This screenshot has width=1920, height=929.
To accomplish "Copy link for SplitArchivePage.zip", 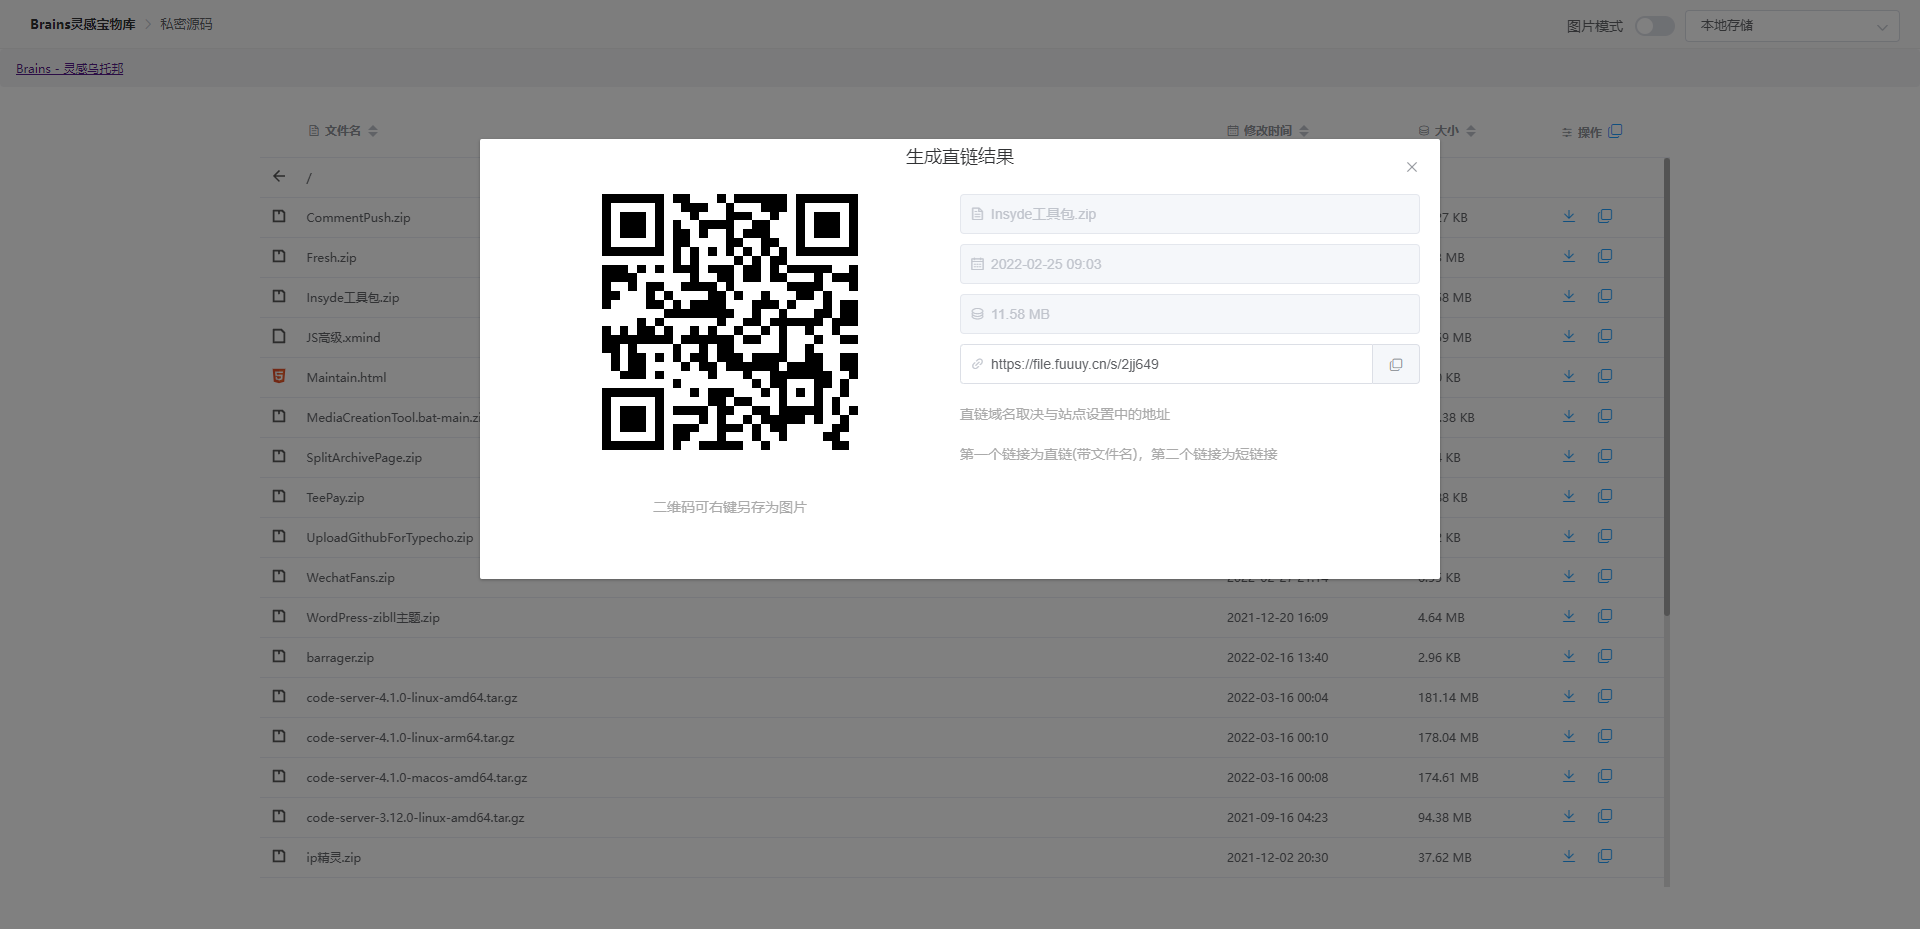I will click(1605, 456).
